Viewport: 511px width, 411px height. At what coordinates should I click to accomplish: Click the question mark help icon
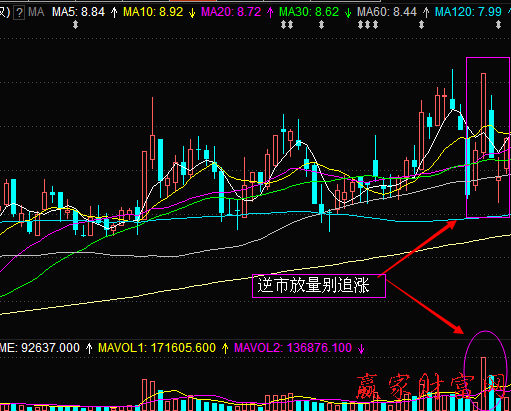(20, 13)
